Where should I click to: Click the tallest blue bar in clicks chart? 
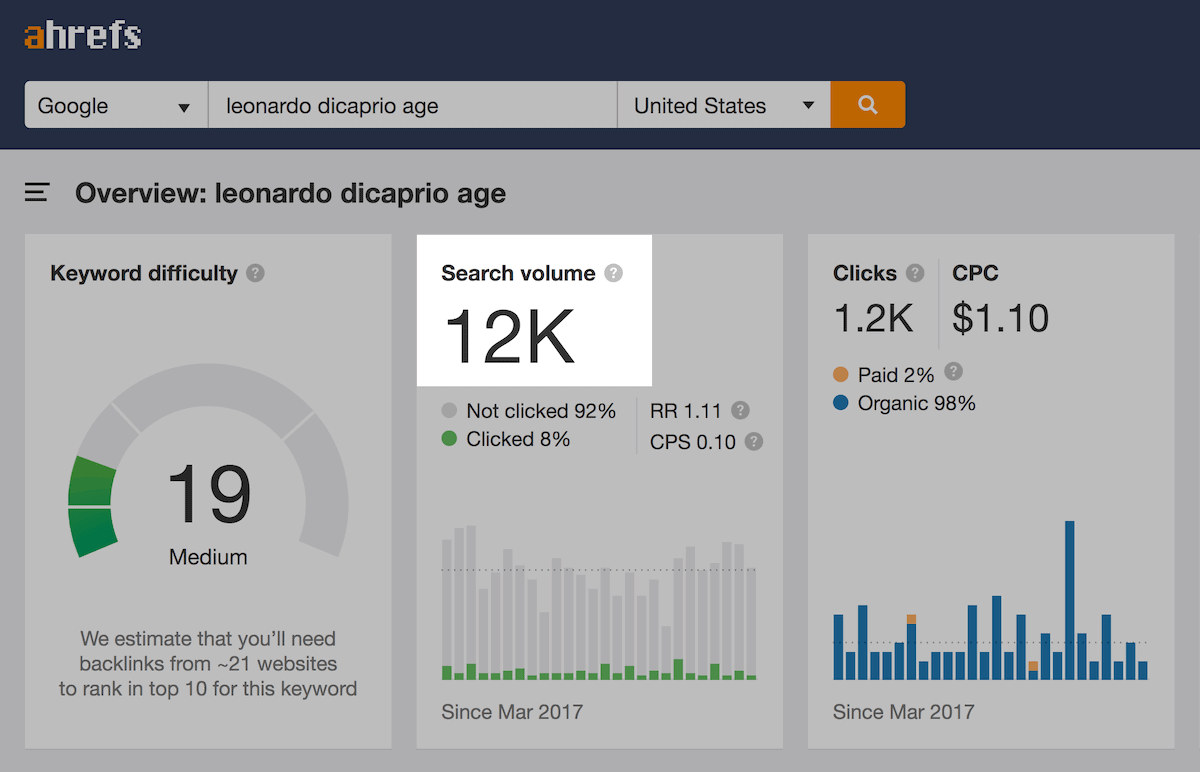(1070, 600)
